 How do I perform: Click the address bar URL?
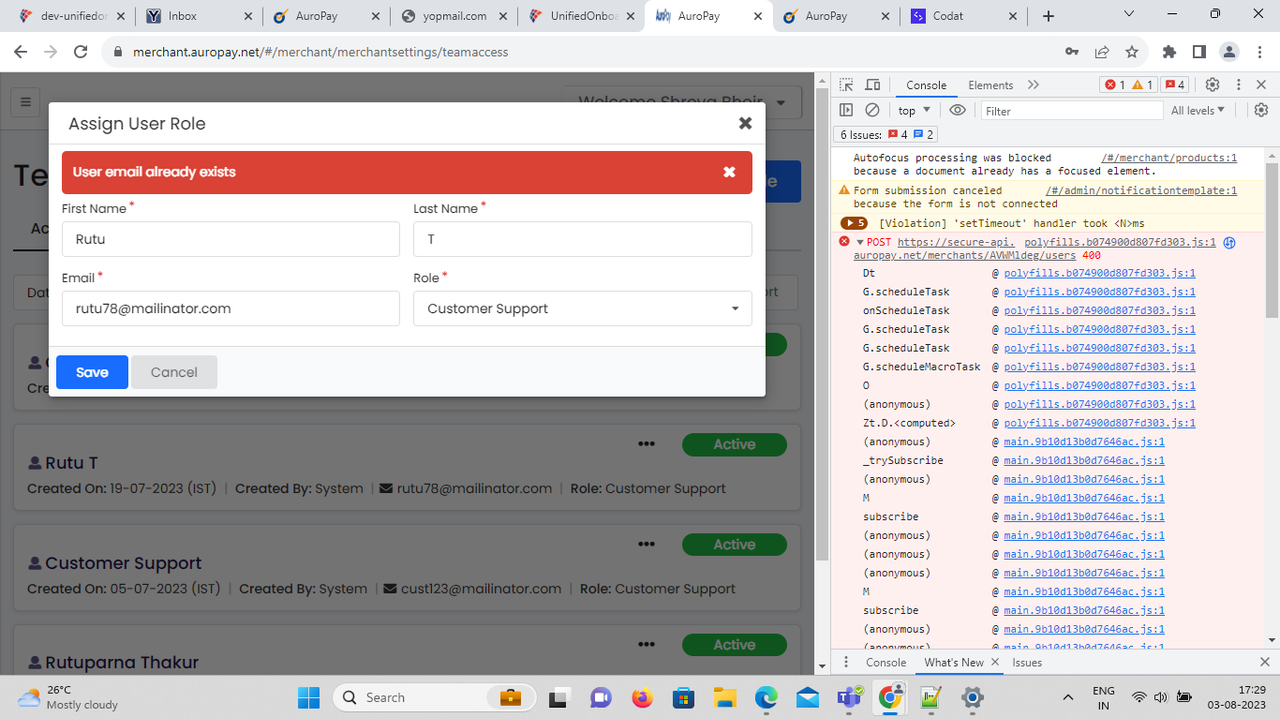point(320,52)
